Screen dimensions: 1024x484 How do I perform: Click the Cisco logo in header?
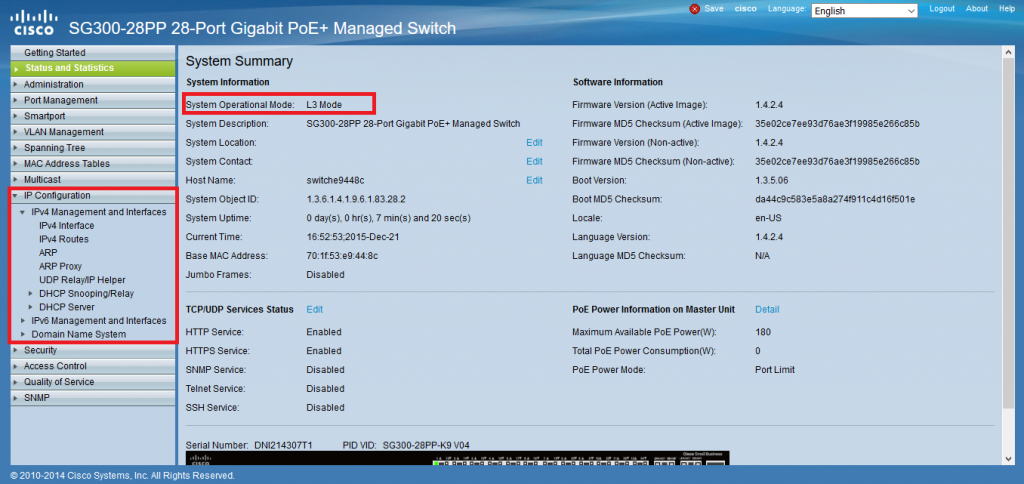[x=35, y=23]
